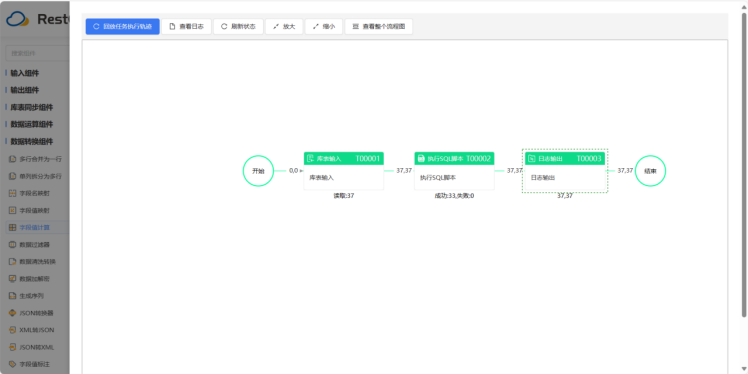Click the 库表输入 node body
This screenshot has width=748, height=374.
pyautogui.click(x=343, y=177)
